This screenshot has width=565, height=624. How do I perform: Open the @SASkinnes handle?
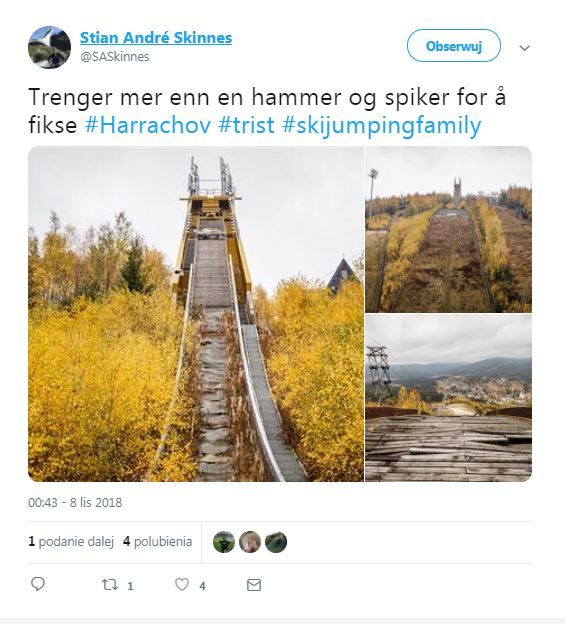click(115, 57)
